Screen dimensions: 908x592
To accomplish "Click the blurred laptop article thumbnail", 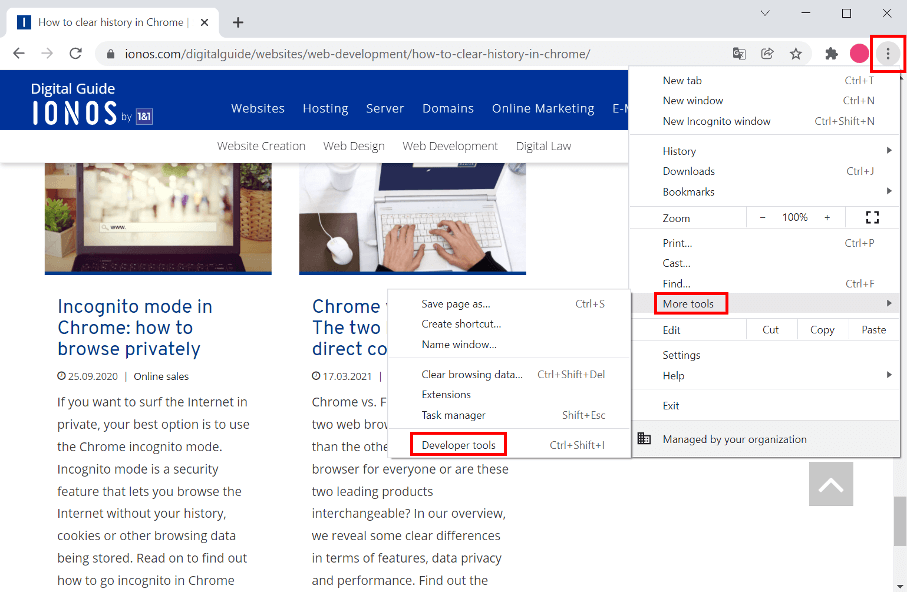I will (x=158, y=218).
